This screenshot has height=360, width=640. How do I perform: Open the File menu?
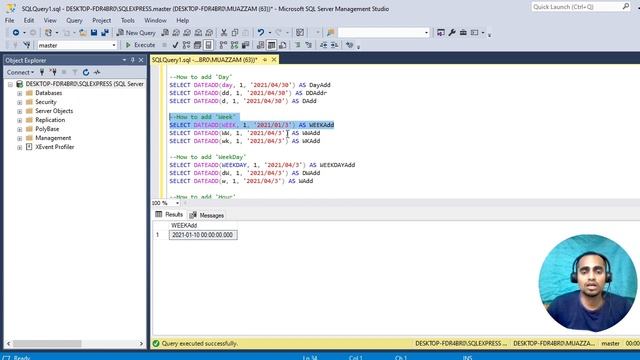point(9,20)
